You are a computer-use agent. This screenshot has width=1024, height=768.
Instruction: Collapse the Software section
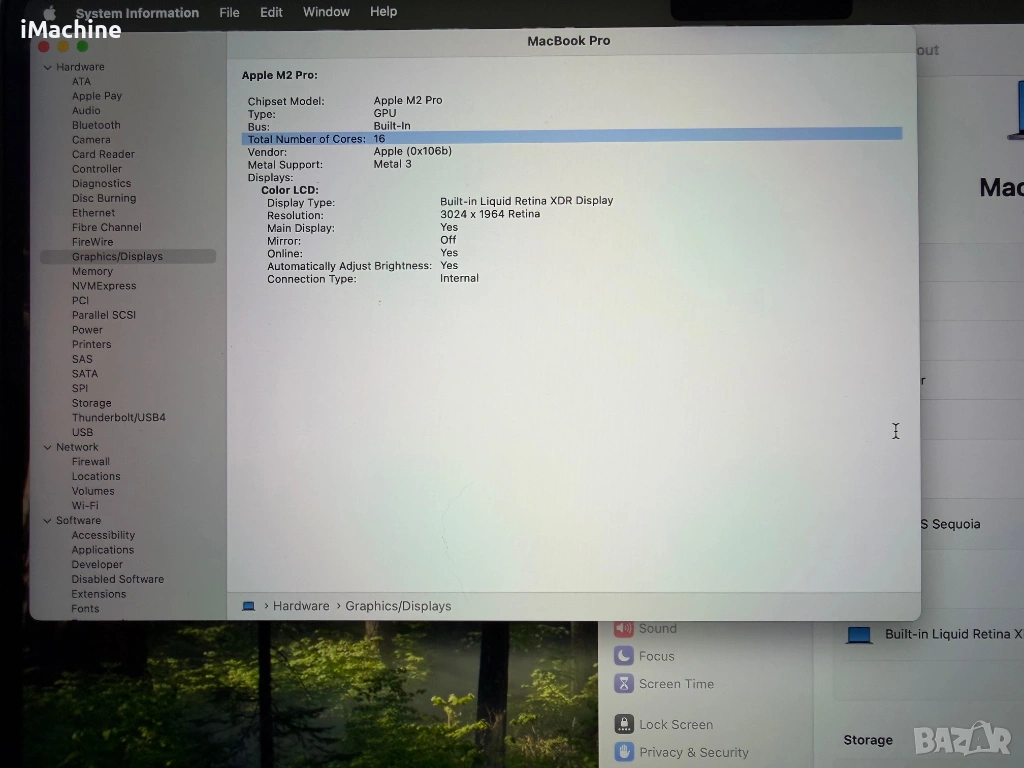47,521
